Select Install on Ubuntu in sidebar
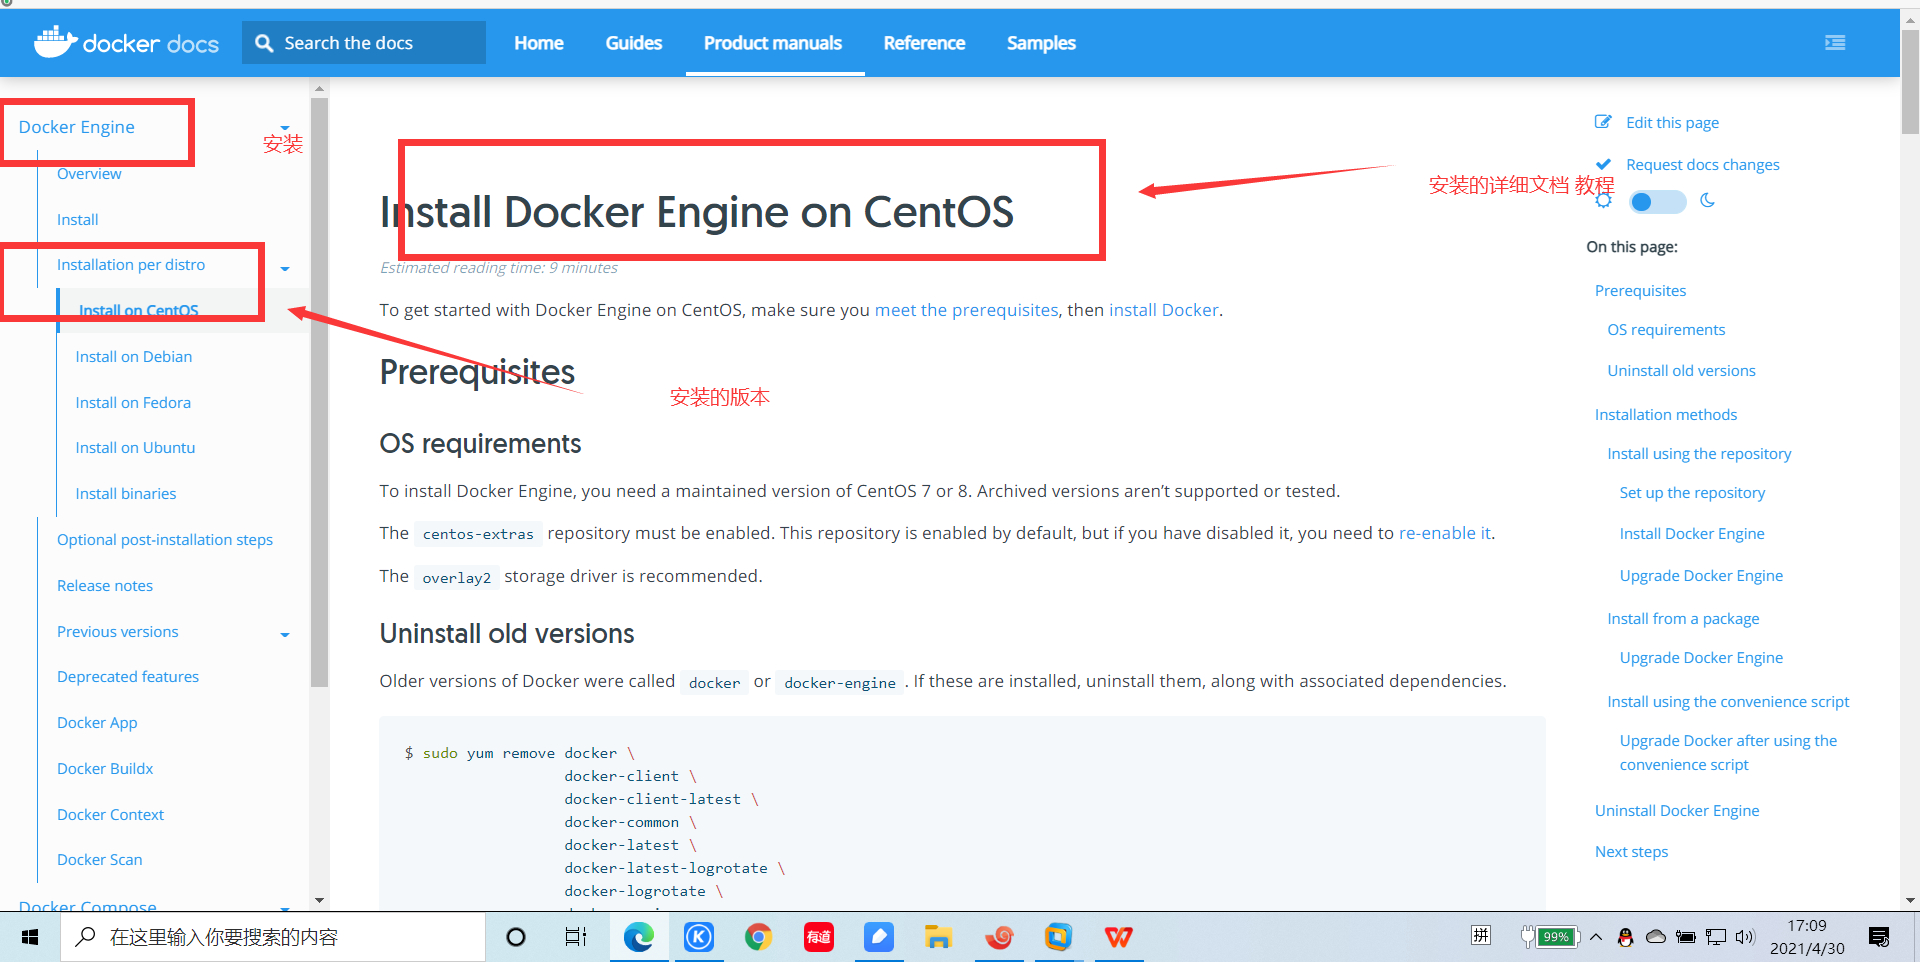This screenshot has height=962, width=1920. tap(135, 448)
